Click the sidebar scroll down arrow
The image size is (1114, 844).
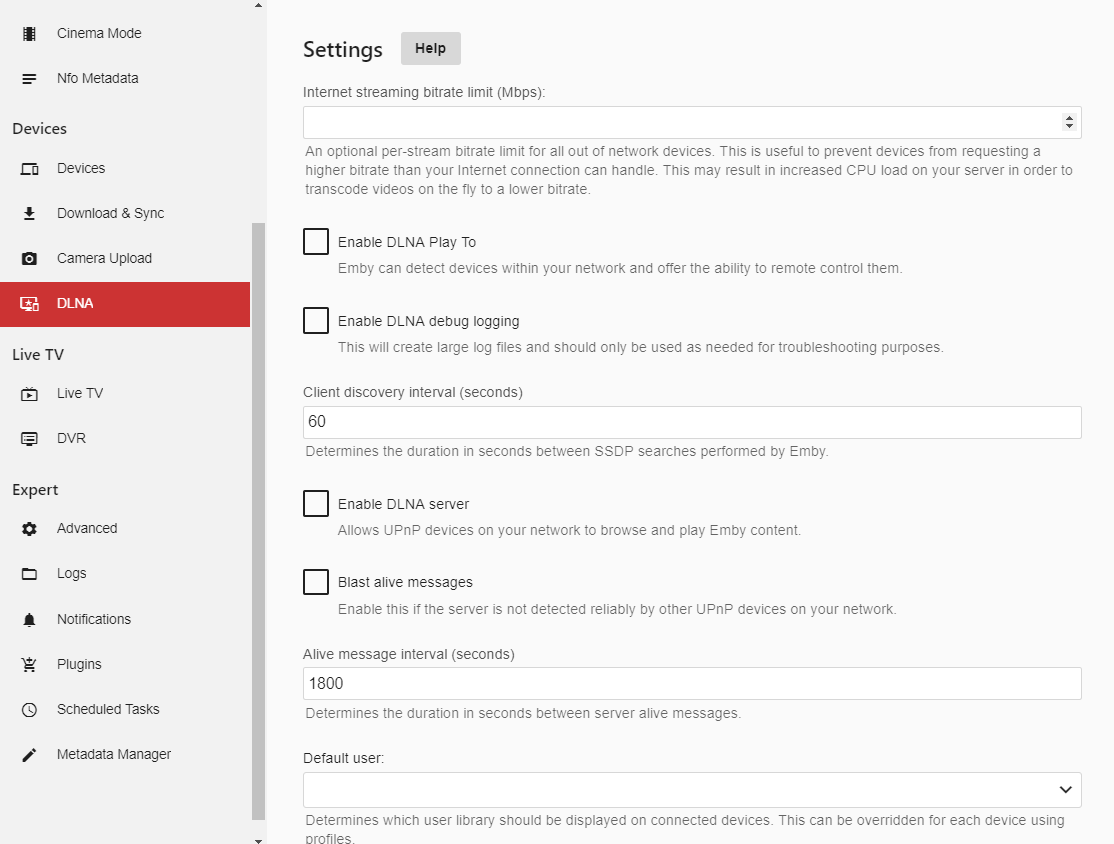click(x=259, y=840)
